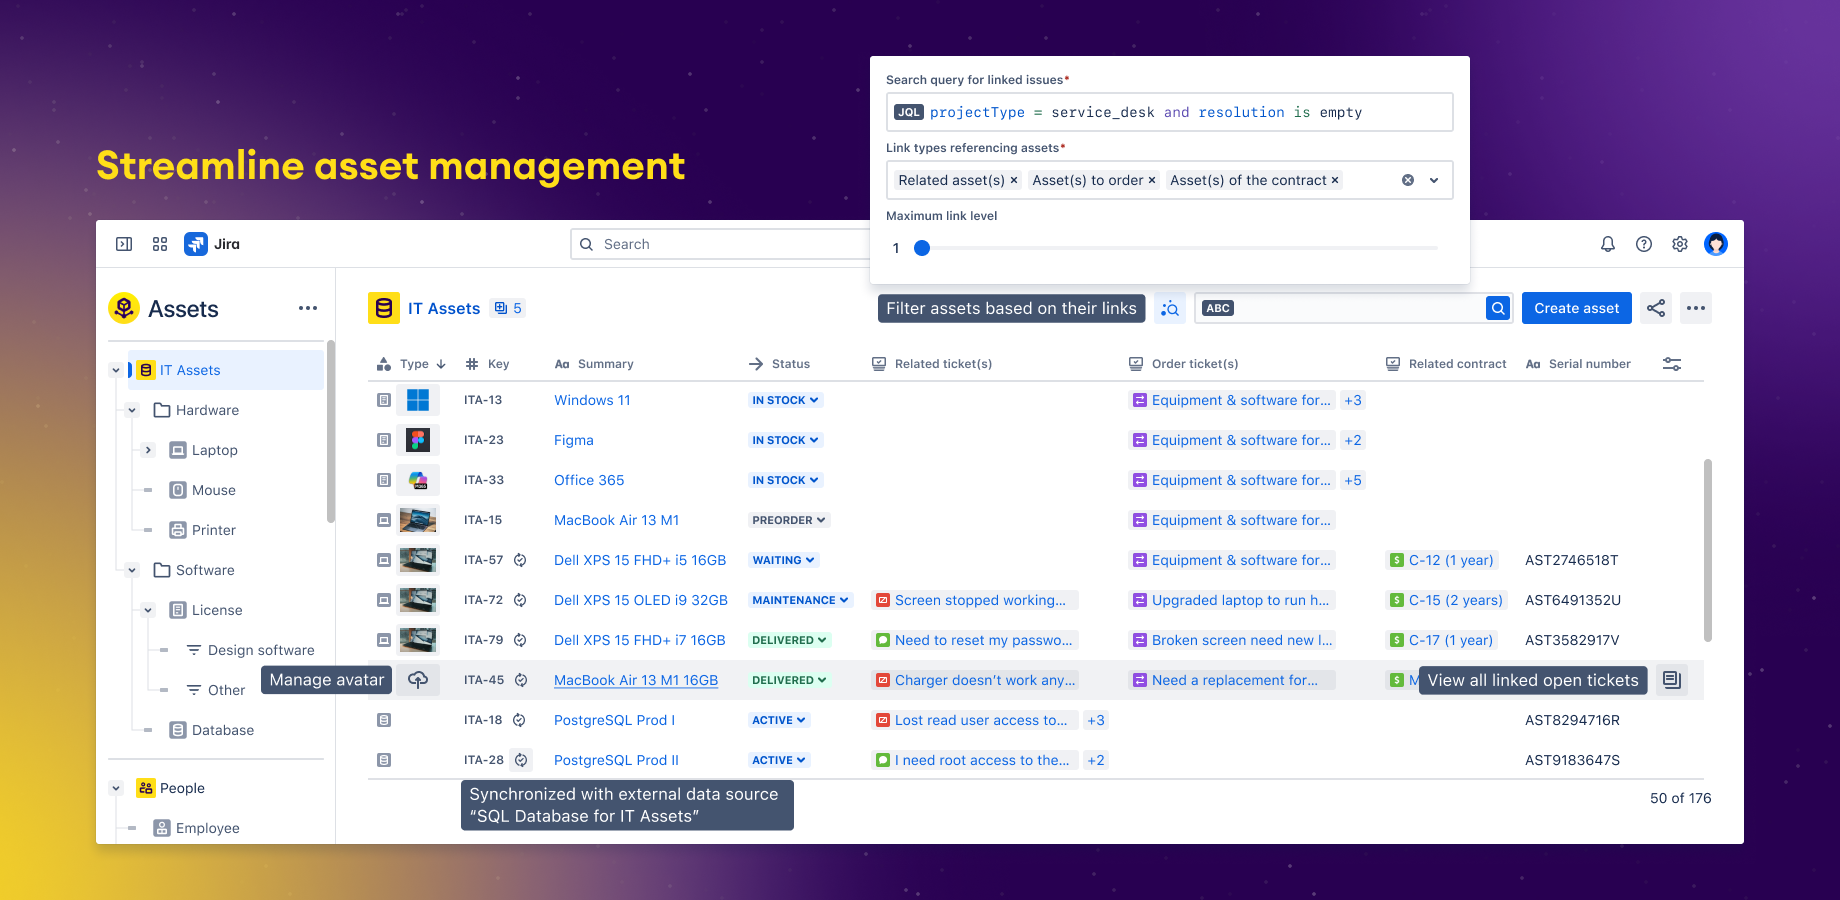Click the view linked open tickets icon
This screenshot has width=1840, height=900.
(1672, 680)
